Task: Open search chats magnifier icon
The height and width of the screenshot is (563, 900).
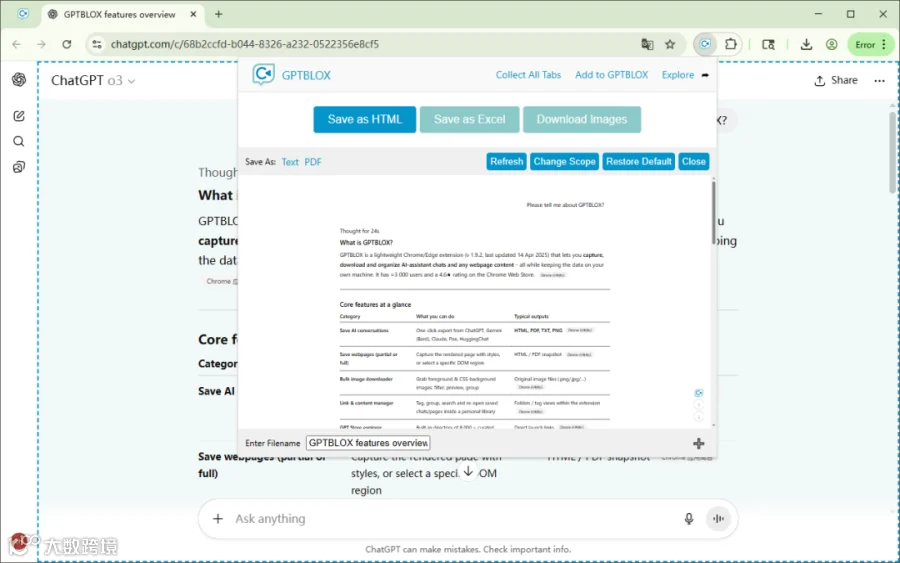Action: click(x=19, y=141)
